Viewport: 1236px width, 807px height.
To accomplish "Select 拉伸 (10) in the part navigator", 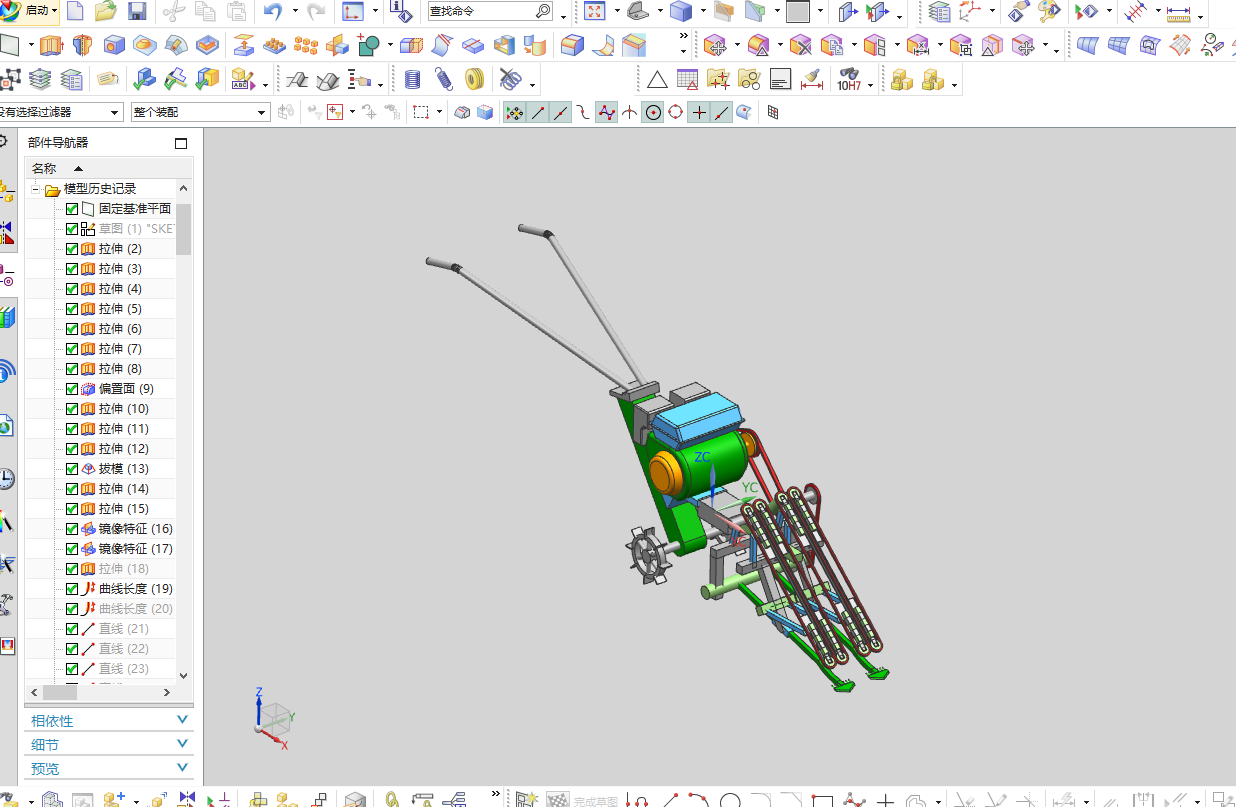I will point(123,409).
